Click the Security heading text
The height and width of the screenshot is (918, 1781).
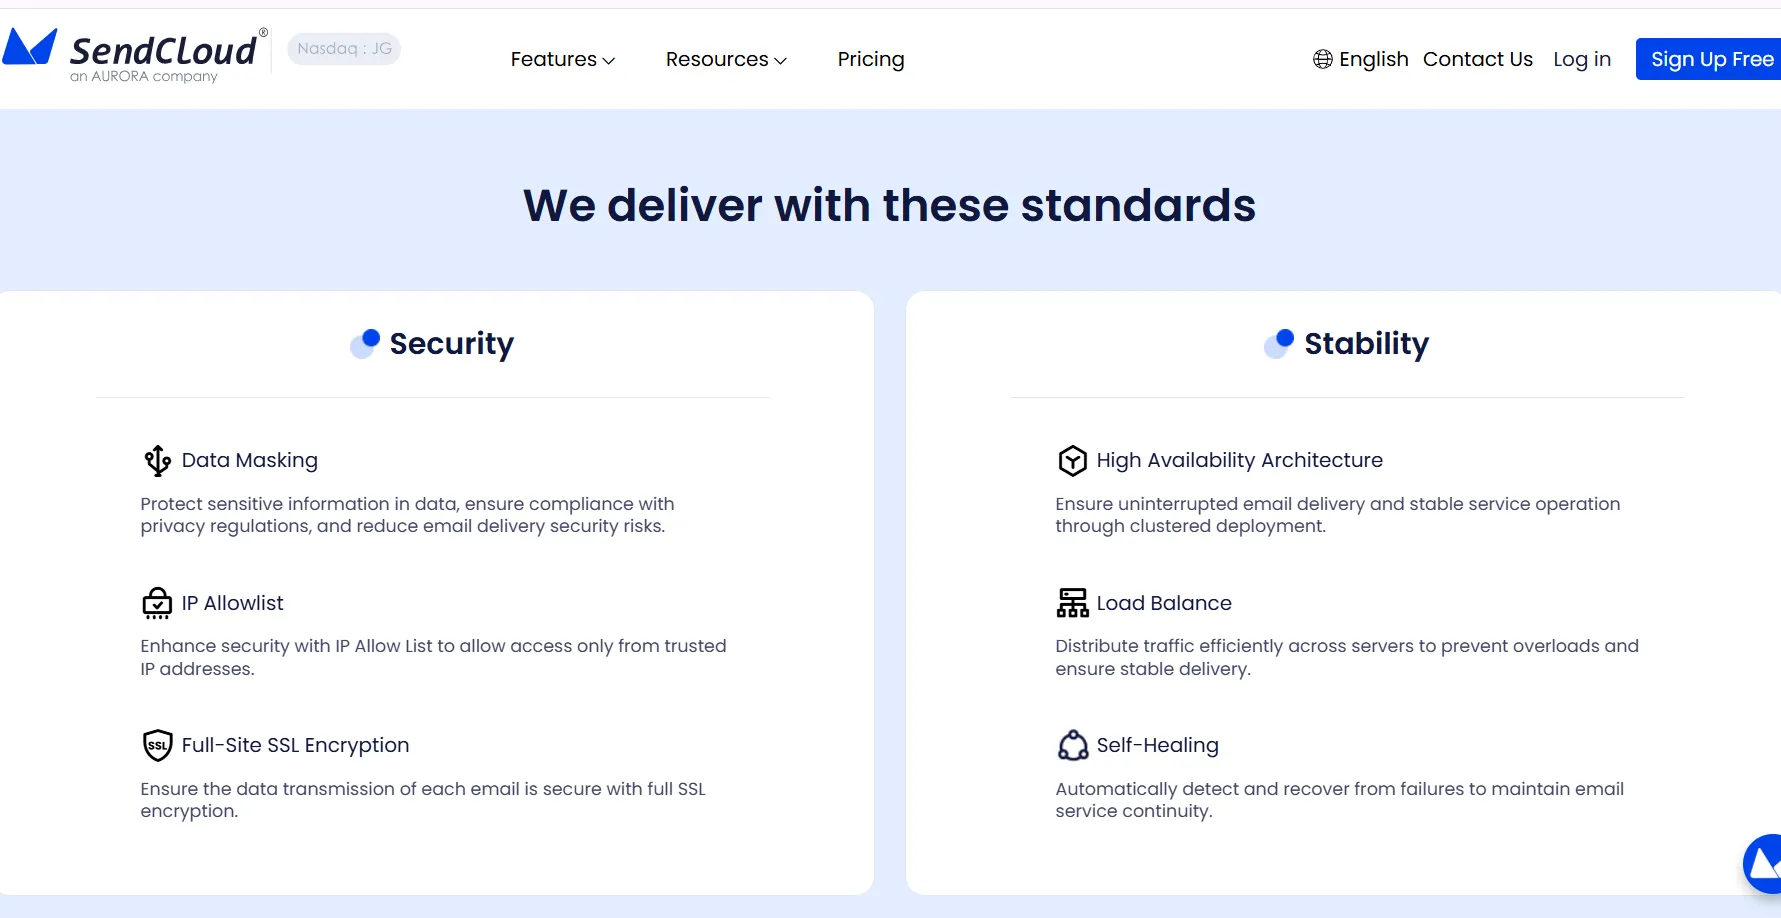pos(451,344)
